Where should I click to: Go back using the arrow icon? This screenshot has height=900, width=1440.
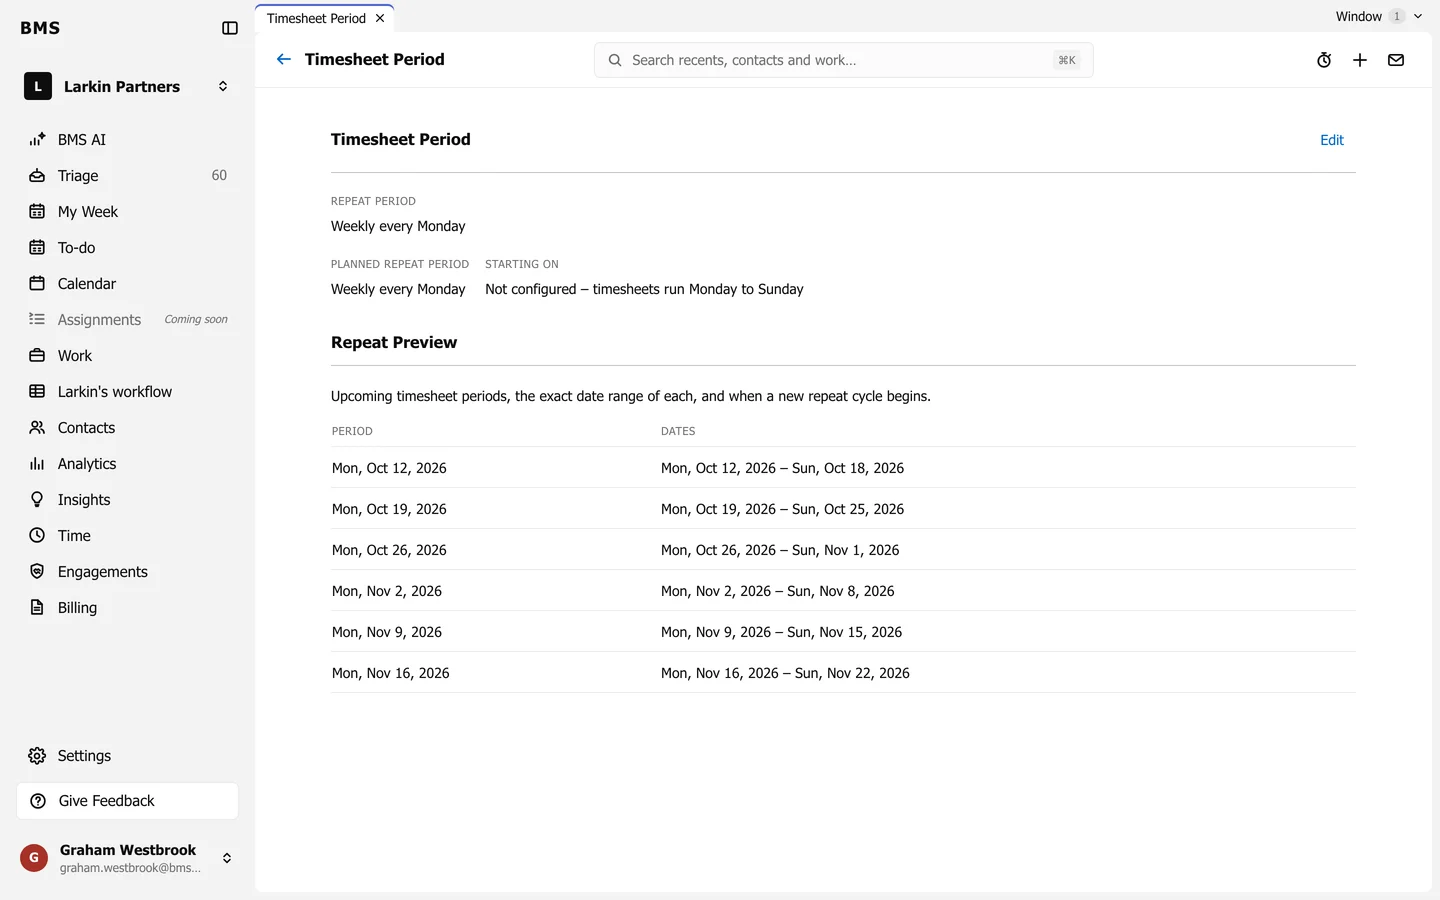pos(284,59)
